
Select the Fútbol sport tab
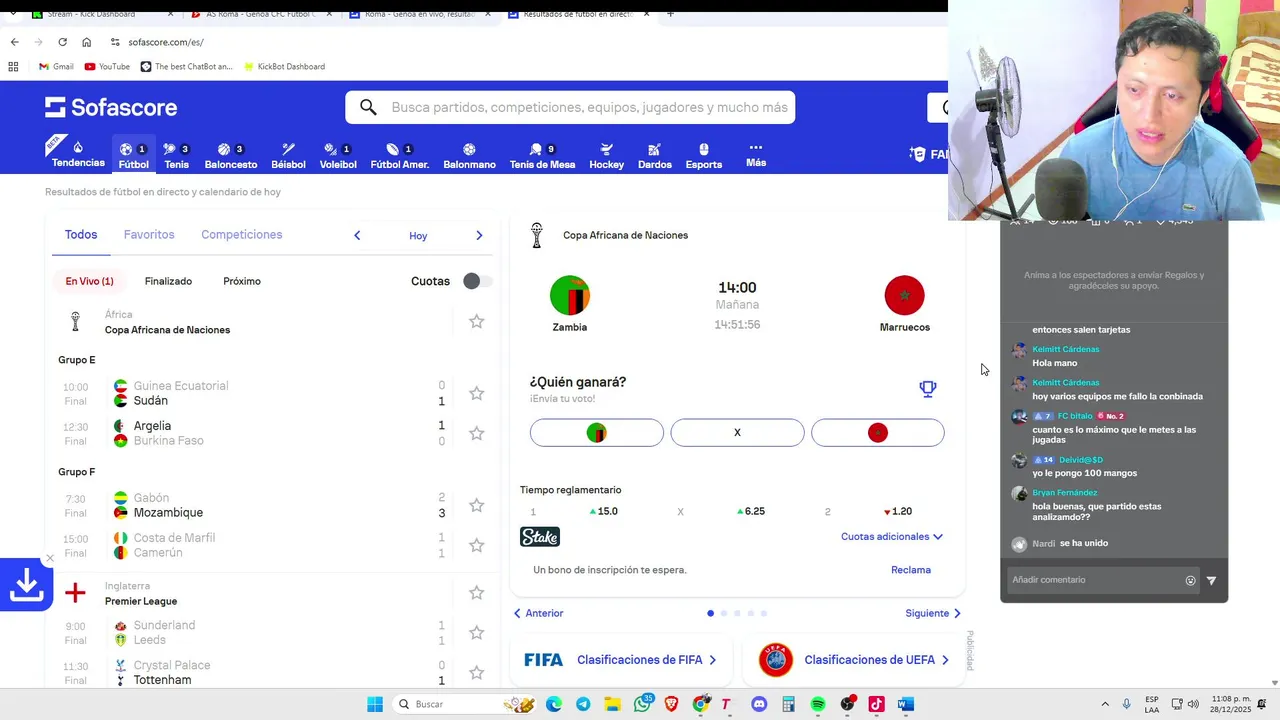click(133, 156)
